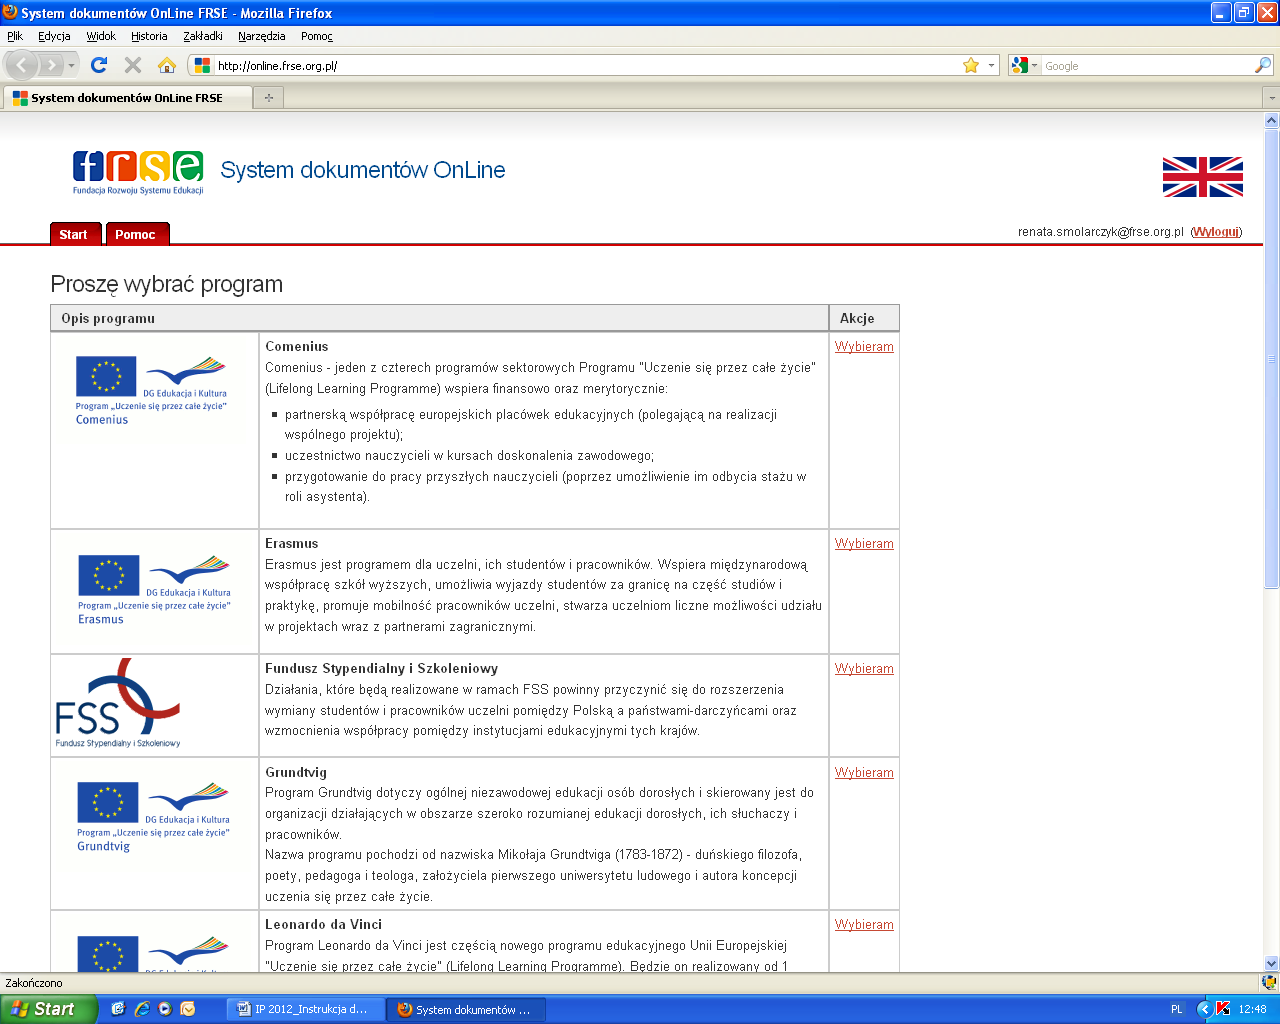The width and height of the screenshot is (1280, 1024).
Task: Click the FSS Fundusz Stypendialny logo
Action: click(x=118, y=703)
